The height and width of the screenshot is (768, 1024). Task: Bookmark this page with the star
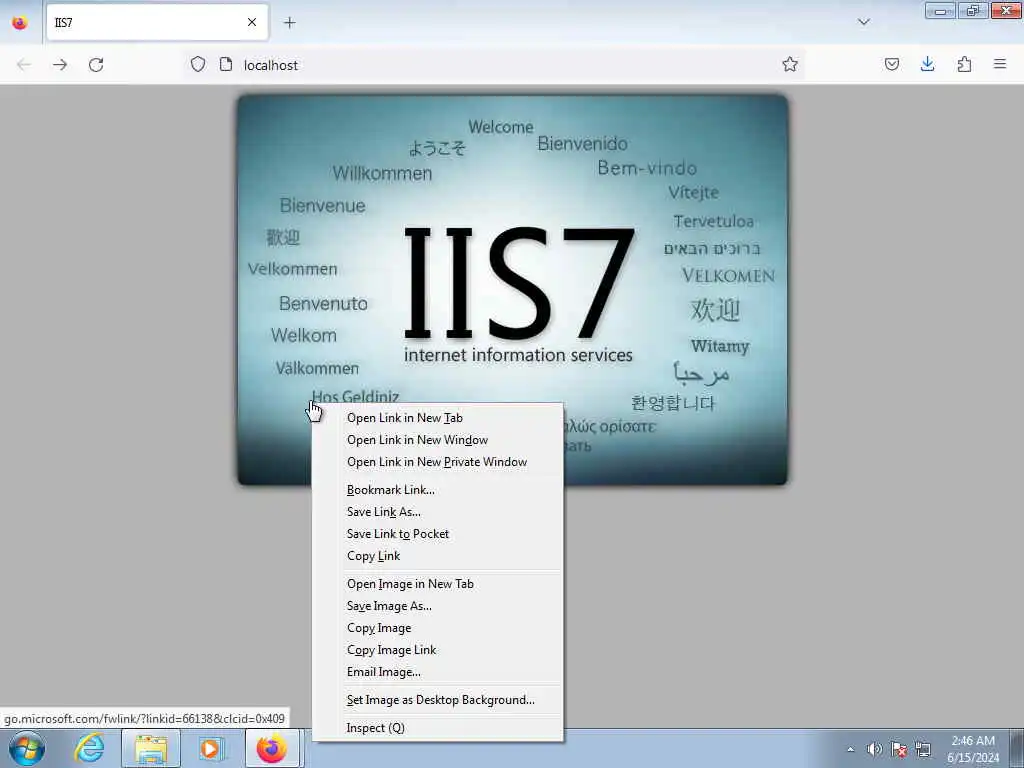pos(790,64)
